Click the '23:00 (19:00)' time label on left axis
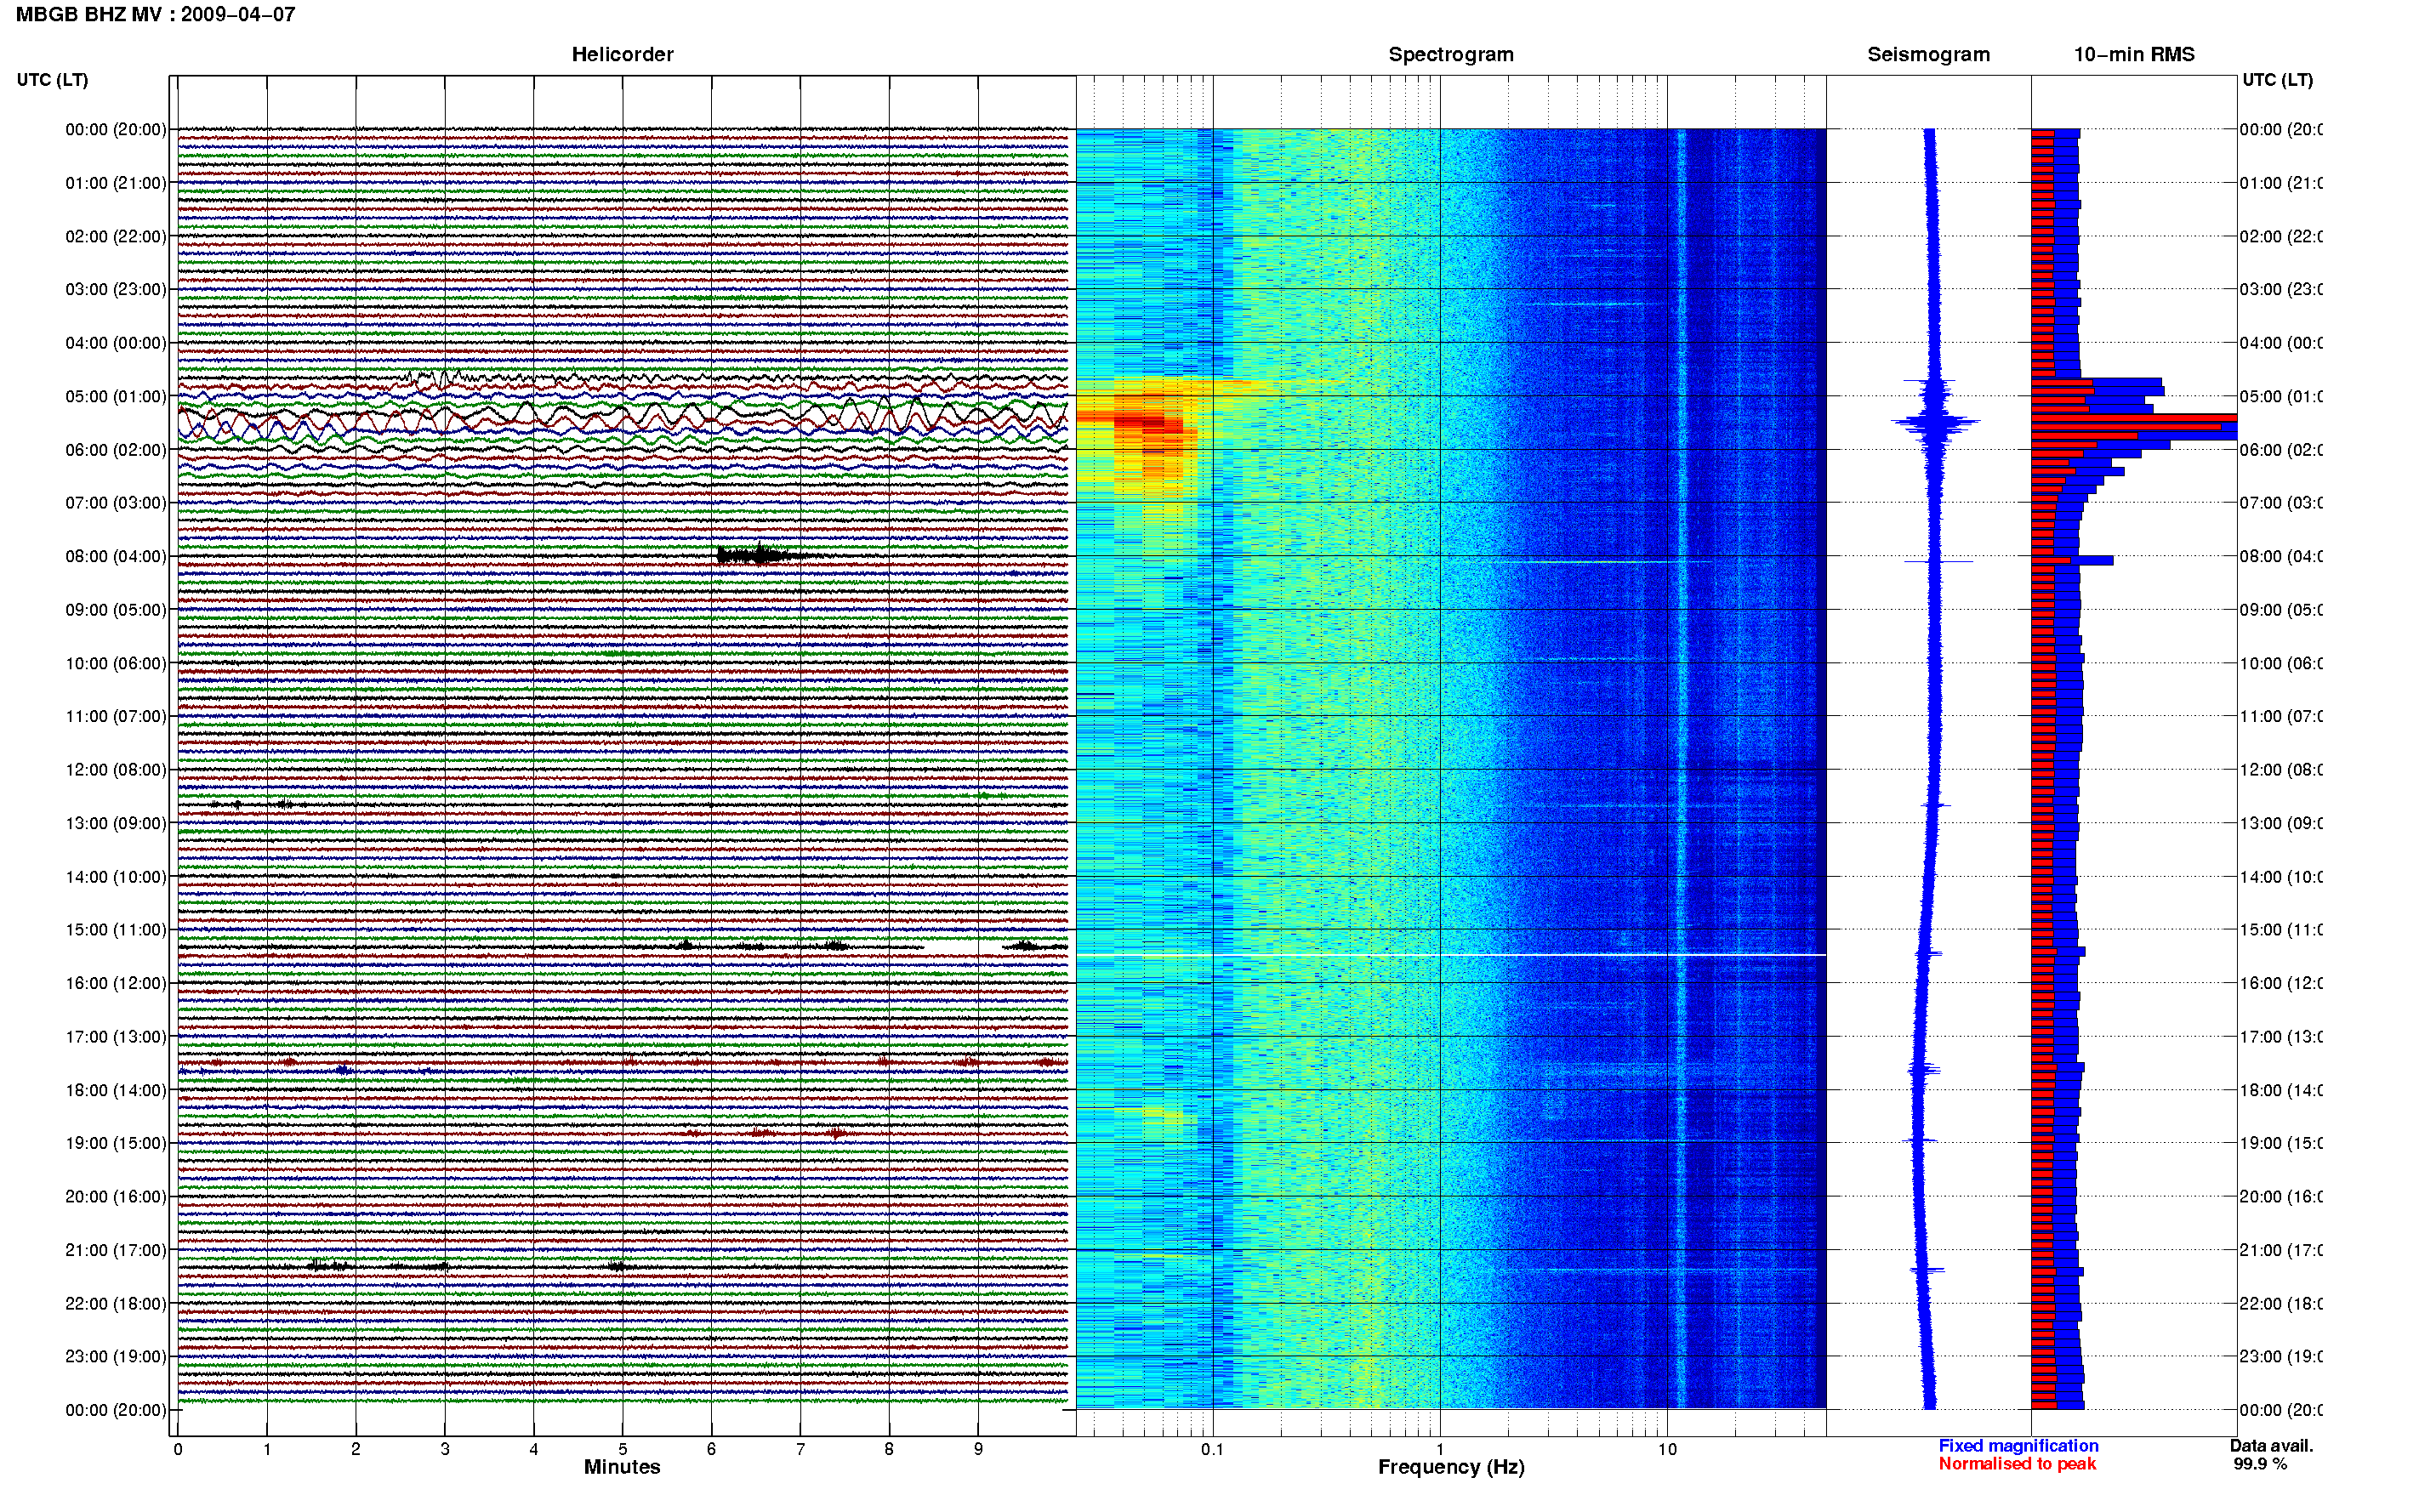Screen dimensions: 2419x1512 116,1357
